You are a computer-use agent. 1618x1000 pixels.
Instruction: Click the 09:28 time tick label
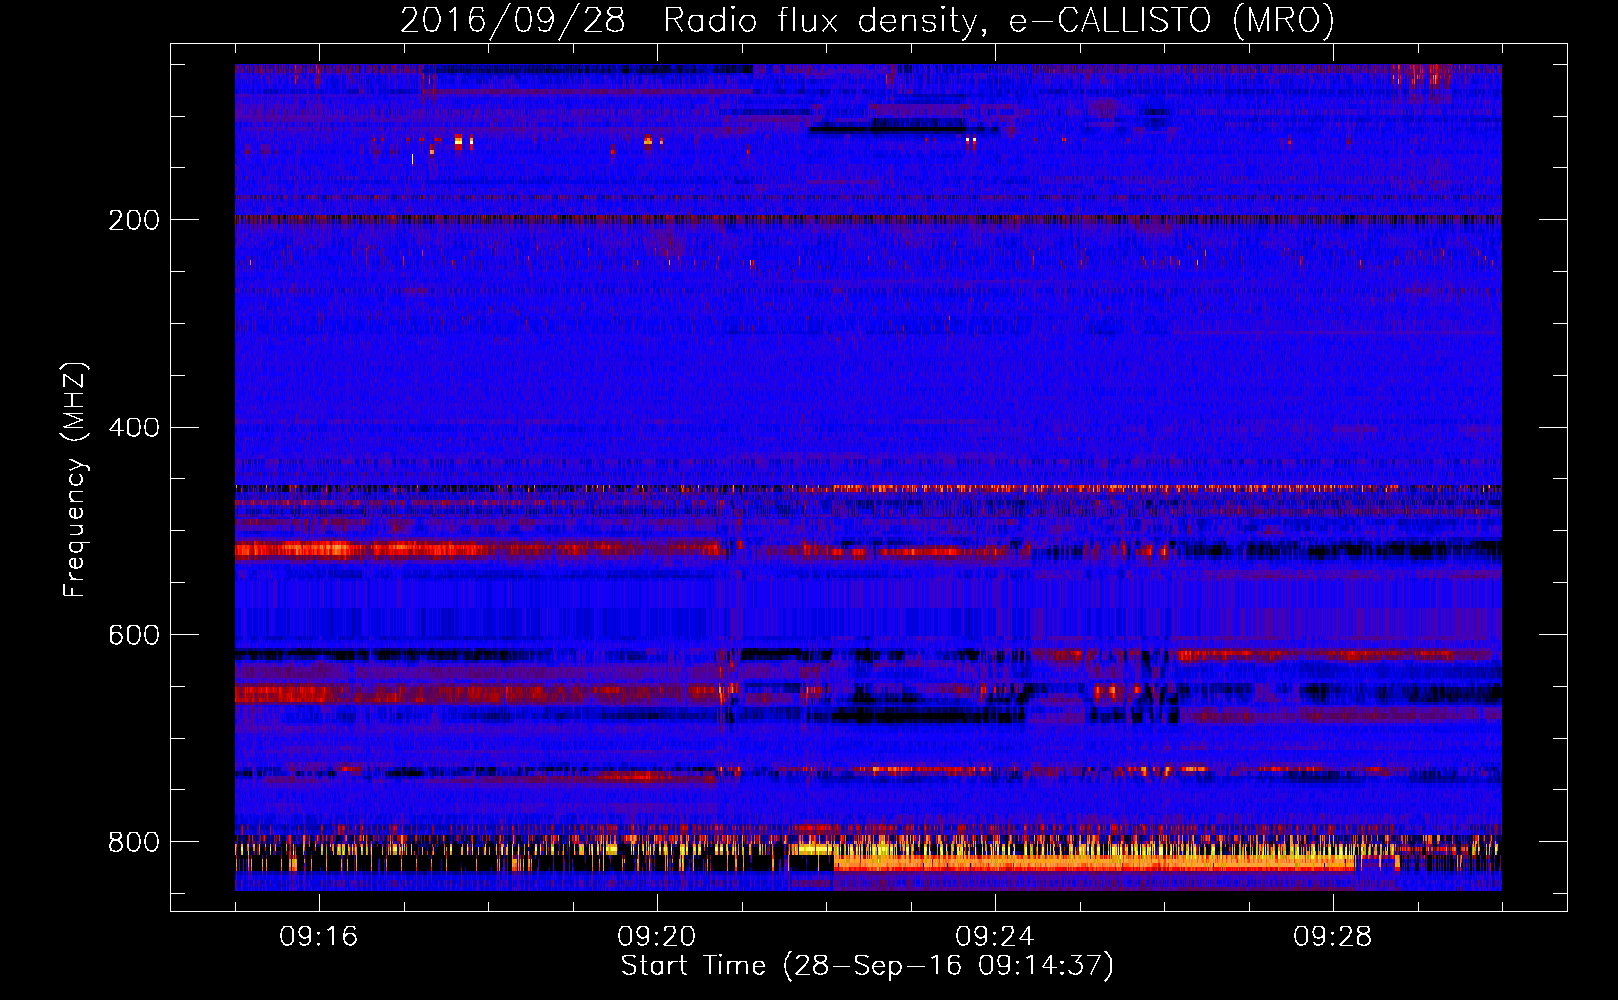1333,937
